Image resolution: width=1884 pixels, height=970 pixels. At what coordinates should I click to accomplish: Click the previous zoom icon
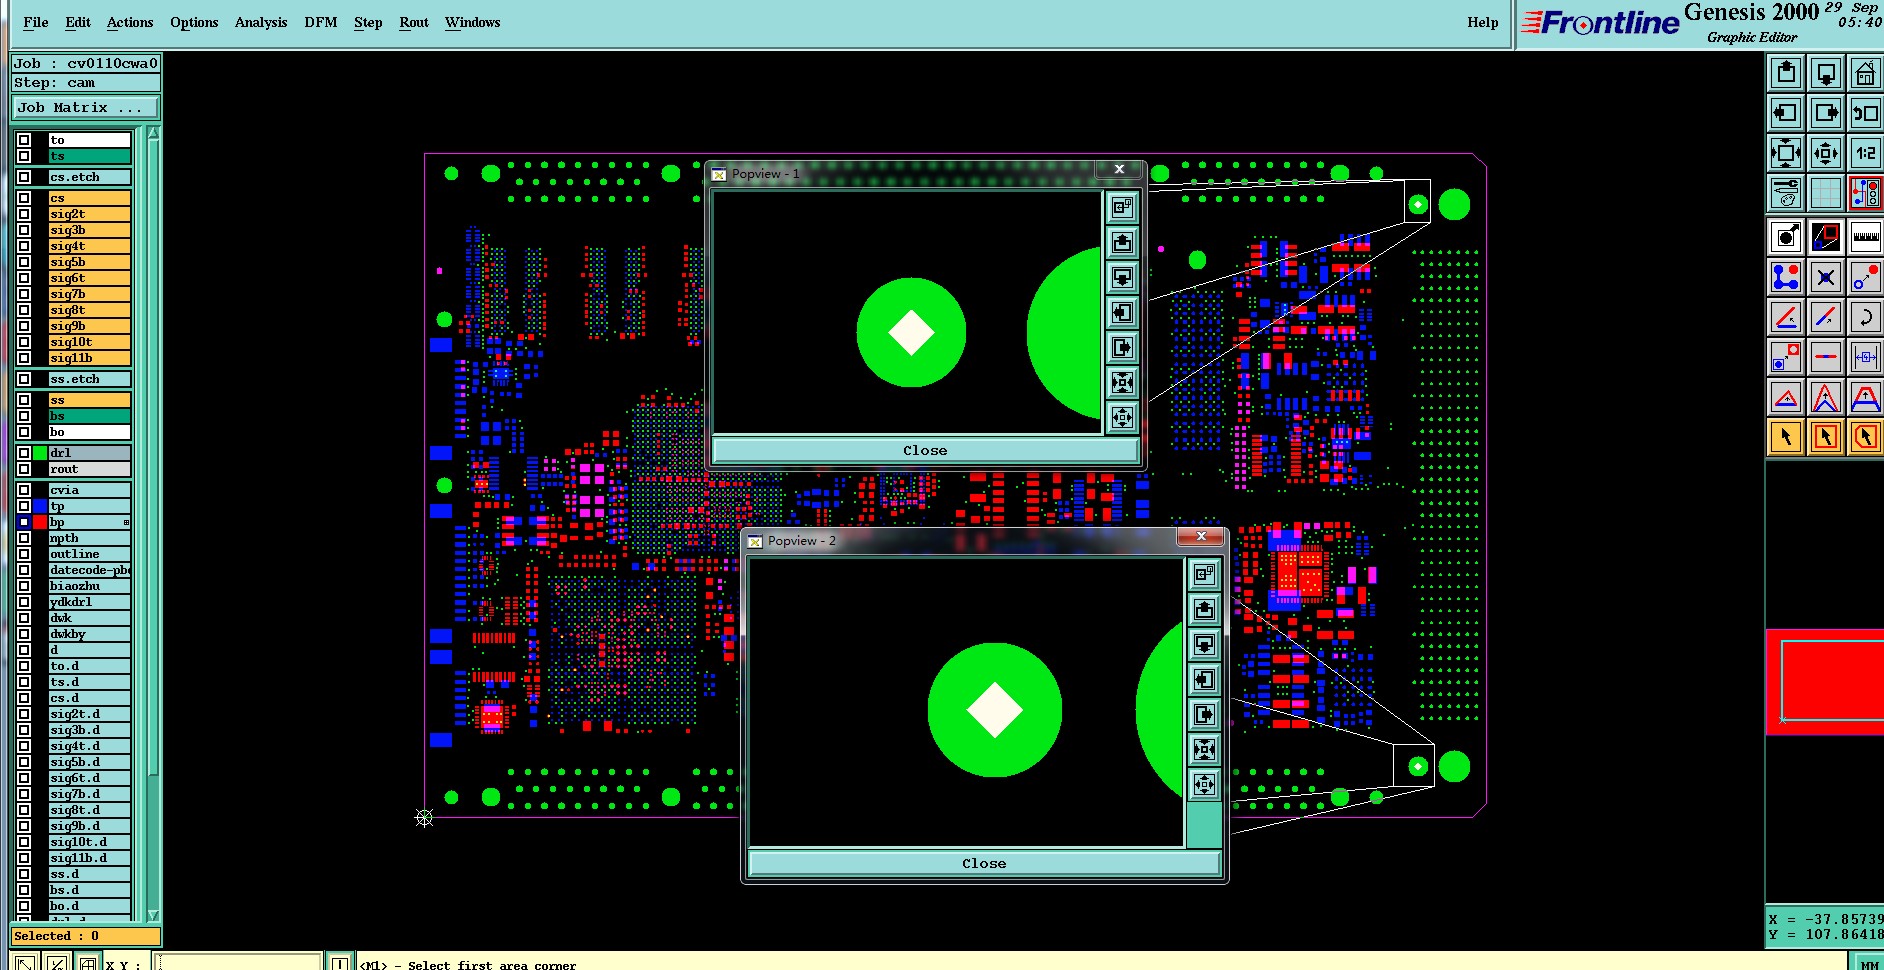[x=1865, y=113]
